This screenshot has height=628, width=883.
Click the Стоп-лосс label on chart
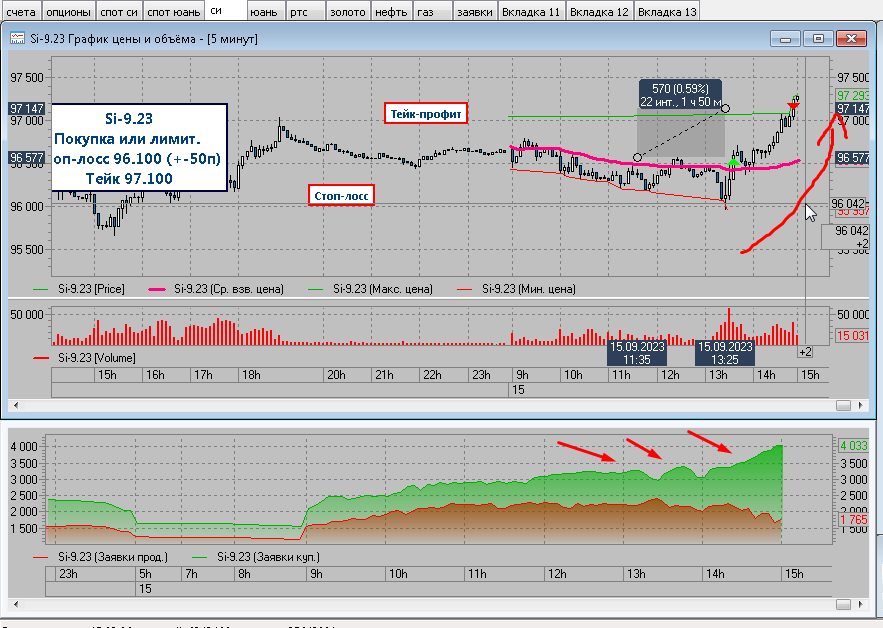(x=341, y=196)
